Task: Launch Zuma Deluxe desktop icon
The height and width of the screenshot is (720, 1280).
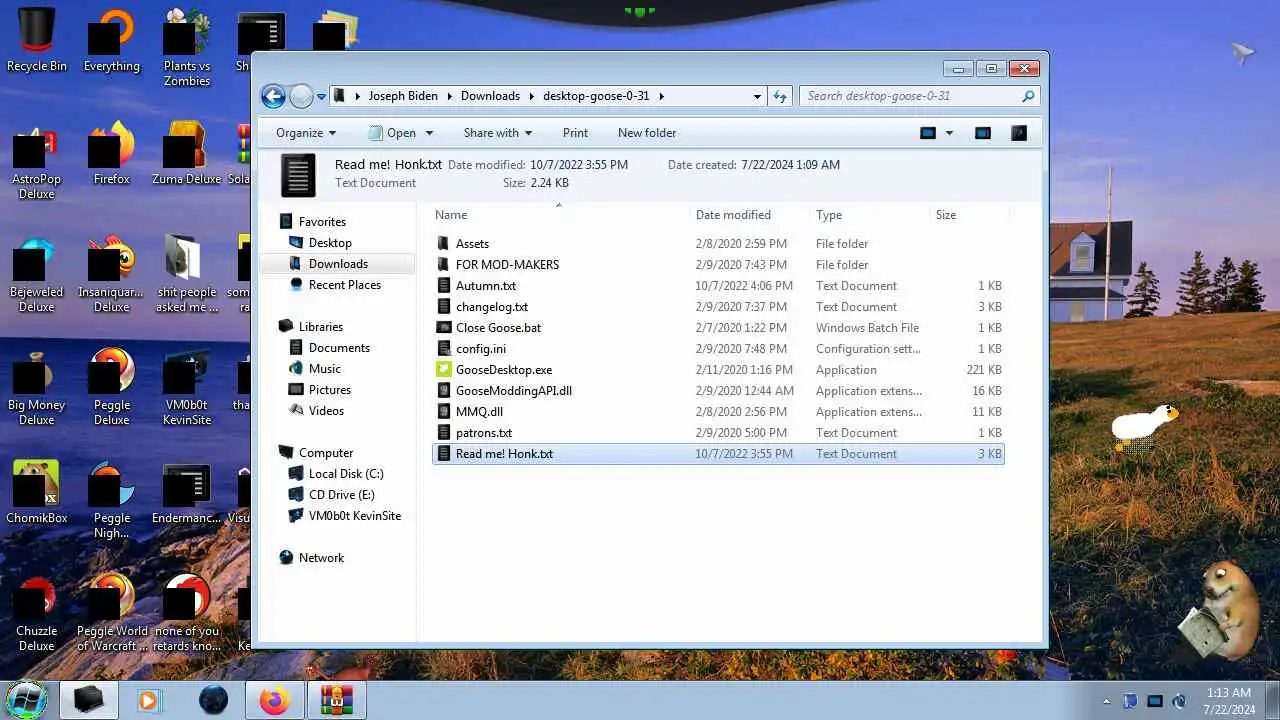Action: (x=187, y=154)
